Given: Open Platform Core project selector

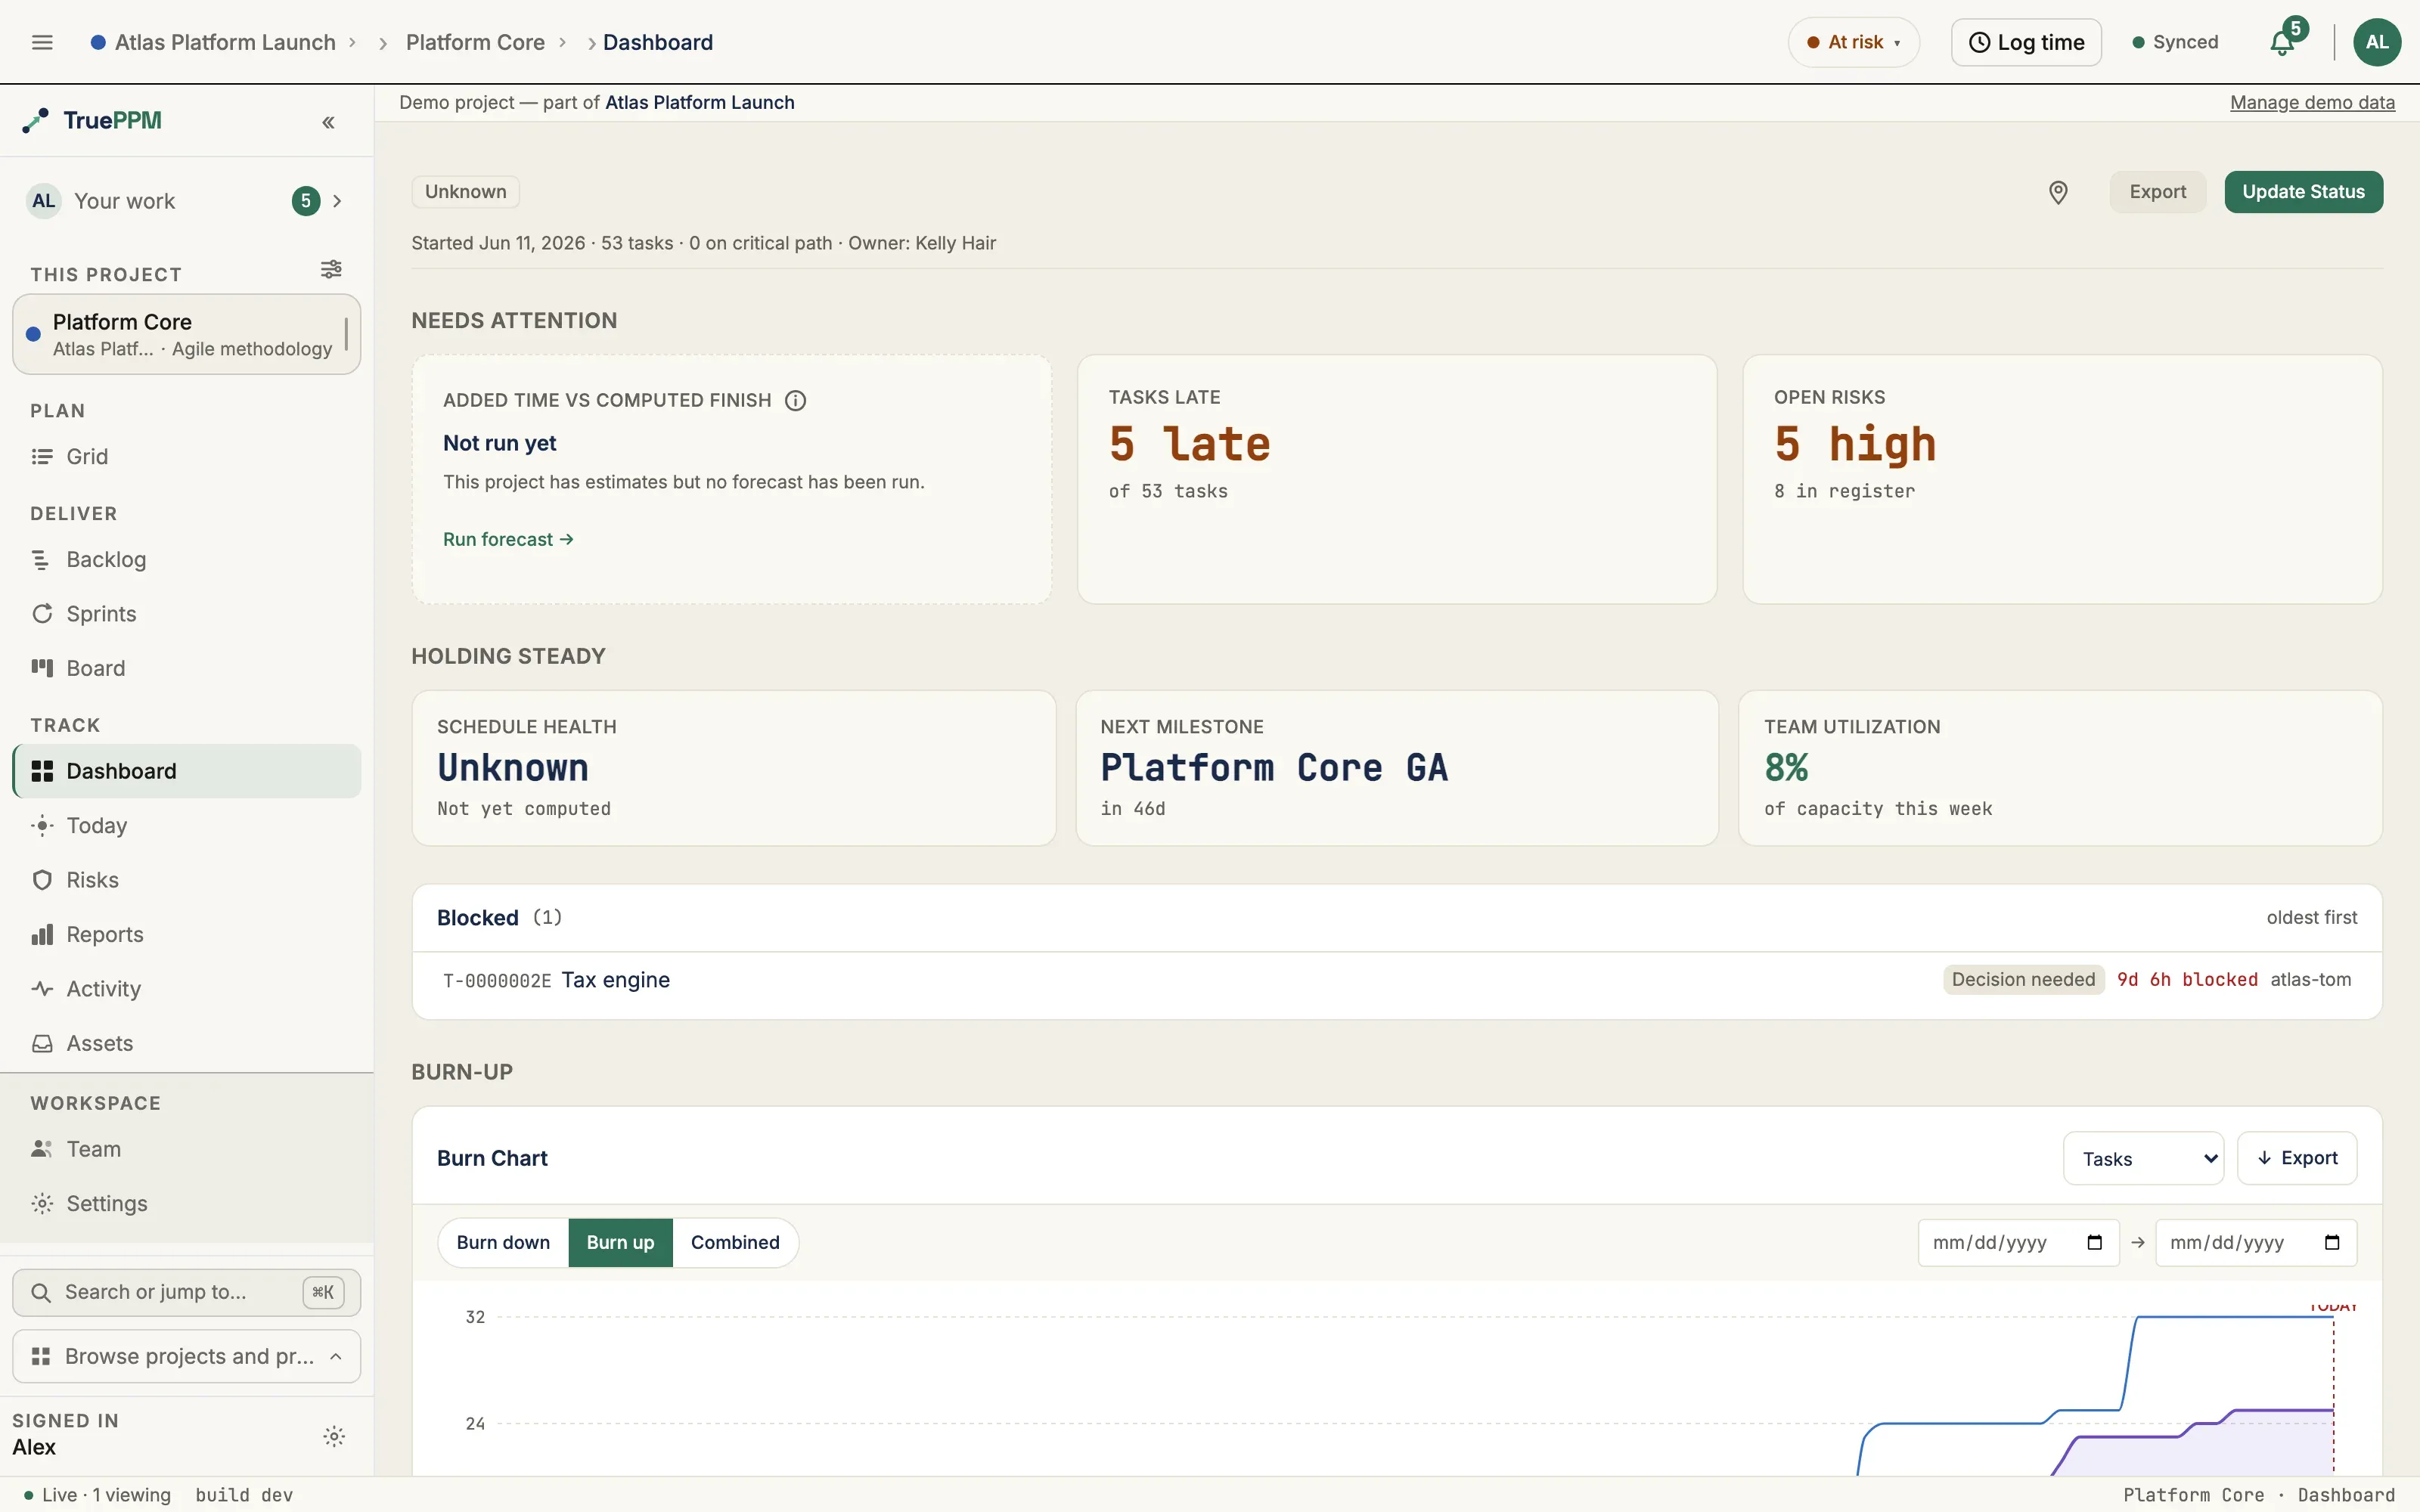Looking at the screenshot, I should (187, 334).
